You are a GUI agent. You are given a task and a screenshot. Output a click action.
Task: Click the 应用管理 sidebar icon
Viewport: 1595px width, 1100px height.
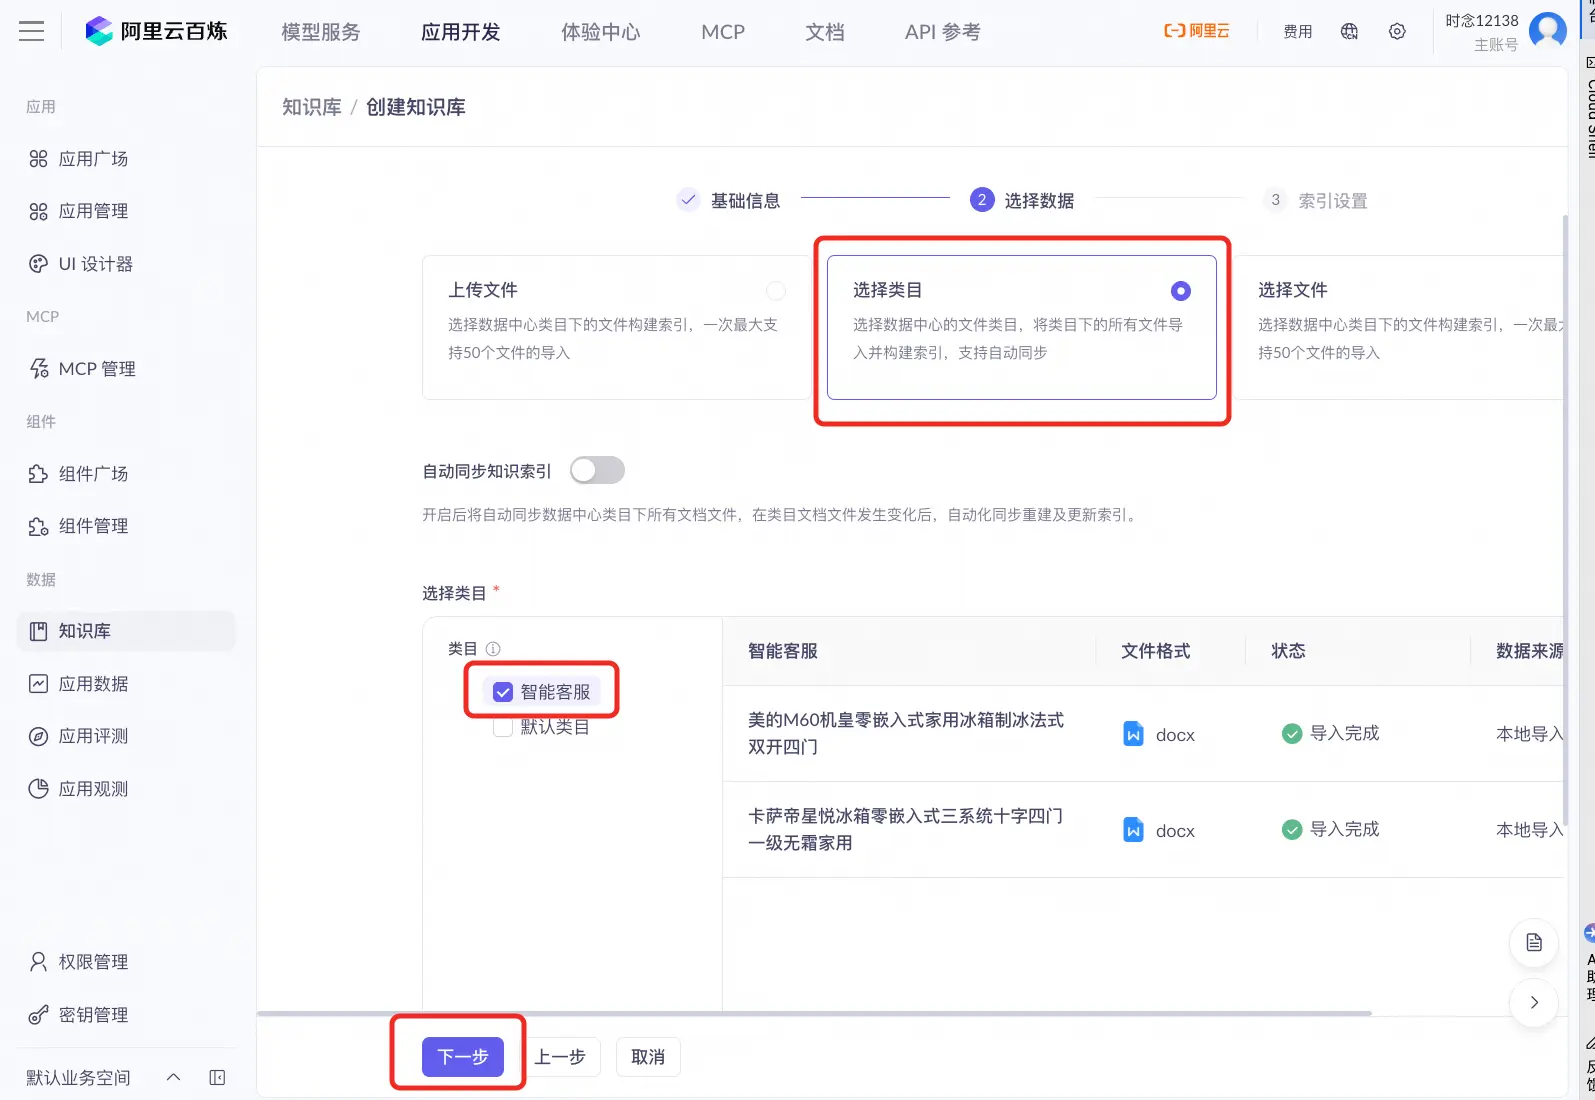(38, 211)
